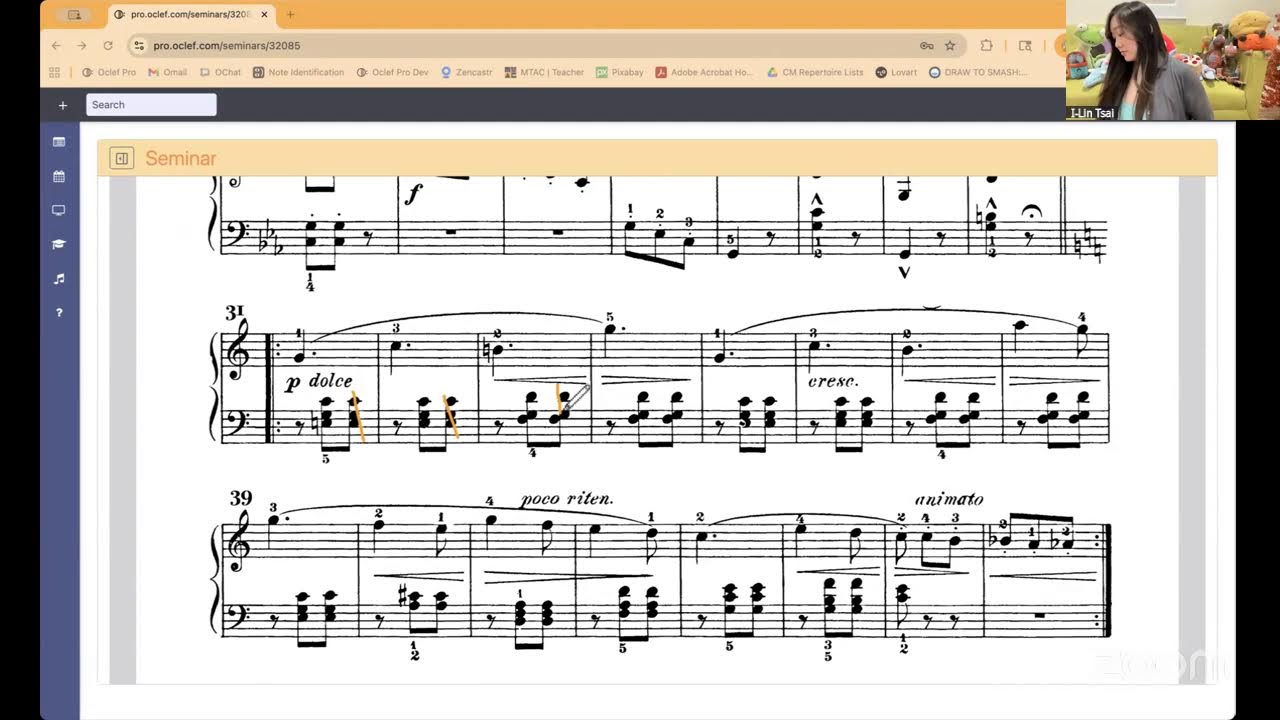Select the pro.oclef.com seminars browser tab
Image resolution: width=1280 pixels, height=720 pixels.
[190, 15]
